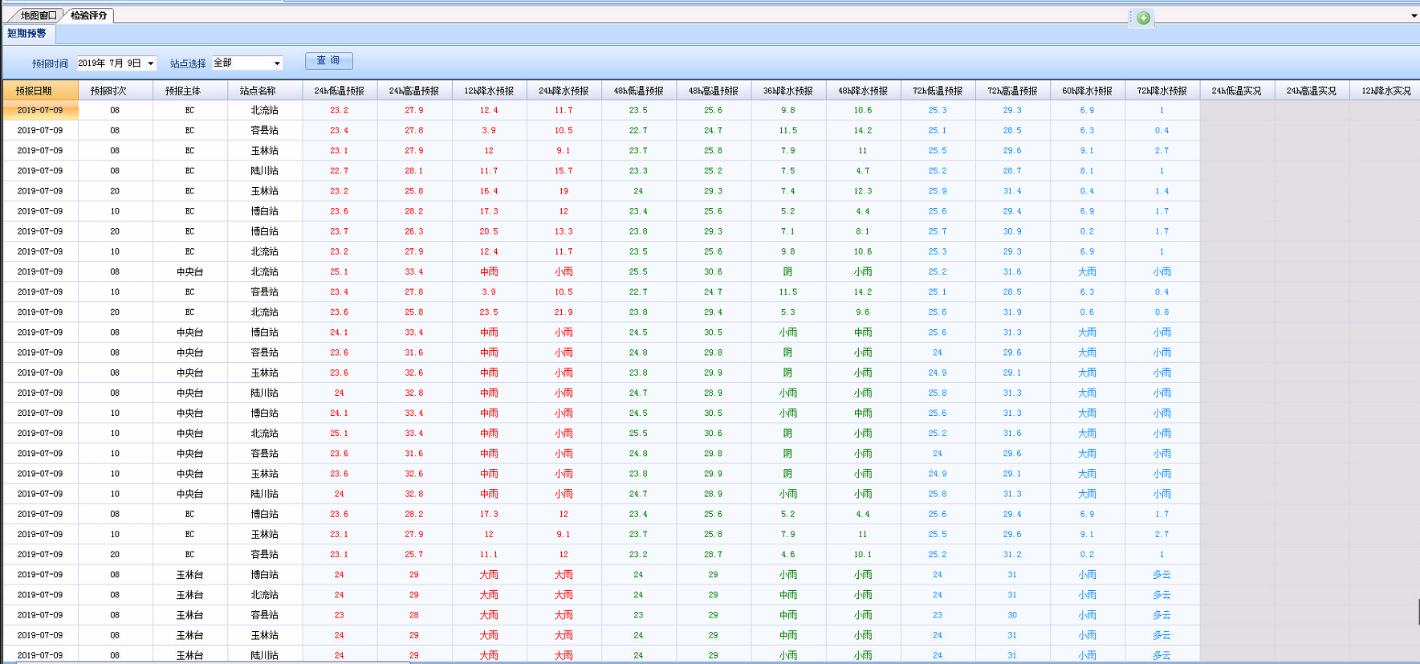Select the 48h高温预报 column header
The height and width of the screenshot is (664, 1420).
[713, 90]
